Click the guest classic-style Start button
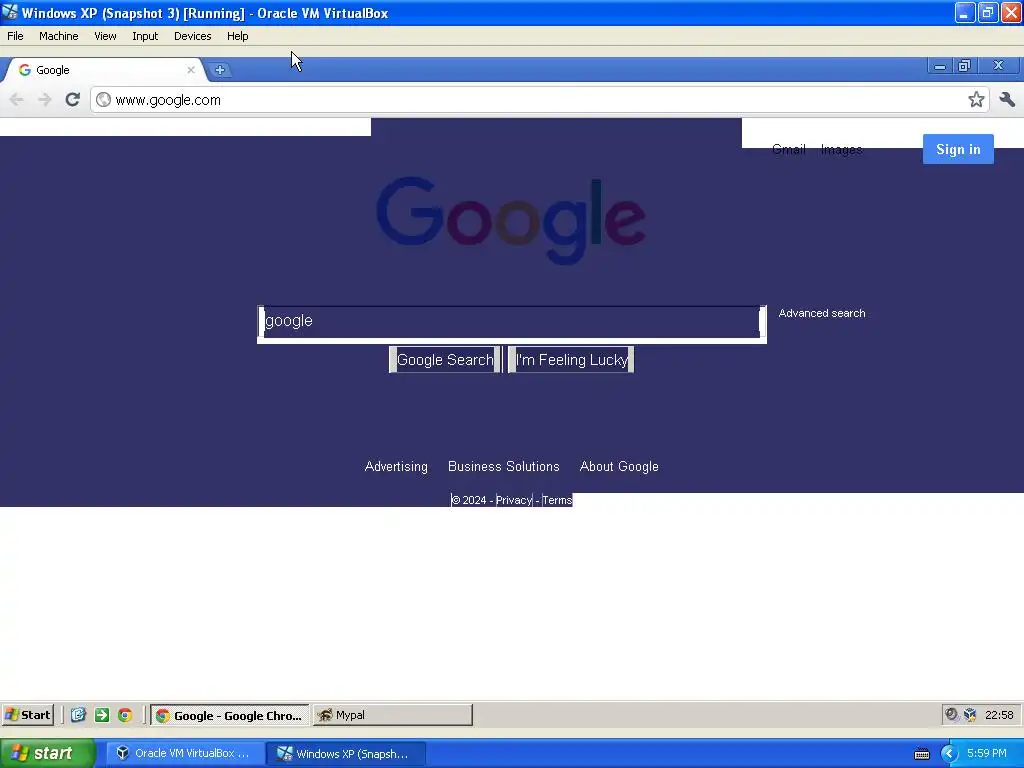This screenshot has height=768, width=1024. (x=27, y=715)
